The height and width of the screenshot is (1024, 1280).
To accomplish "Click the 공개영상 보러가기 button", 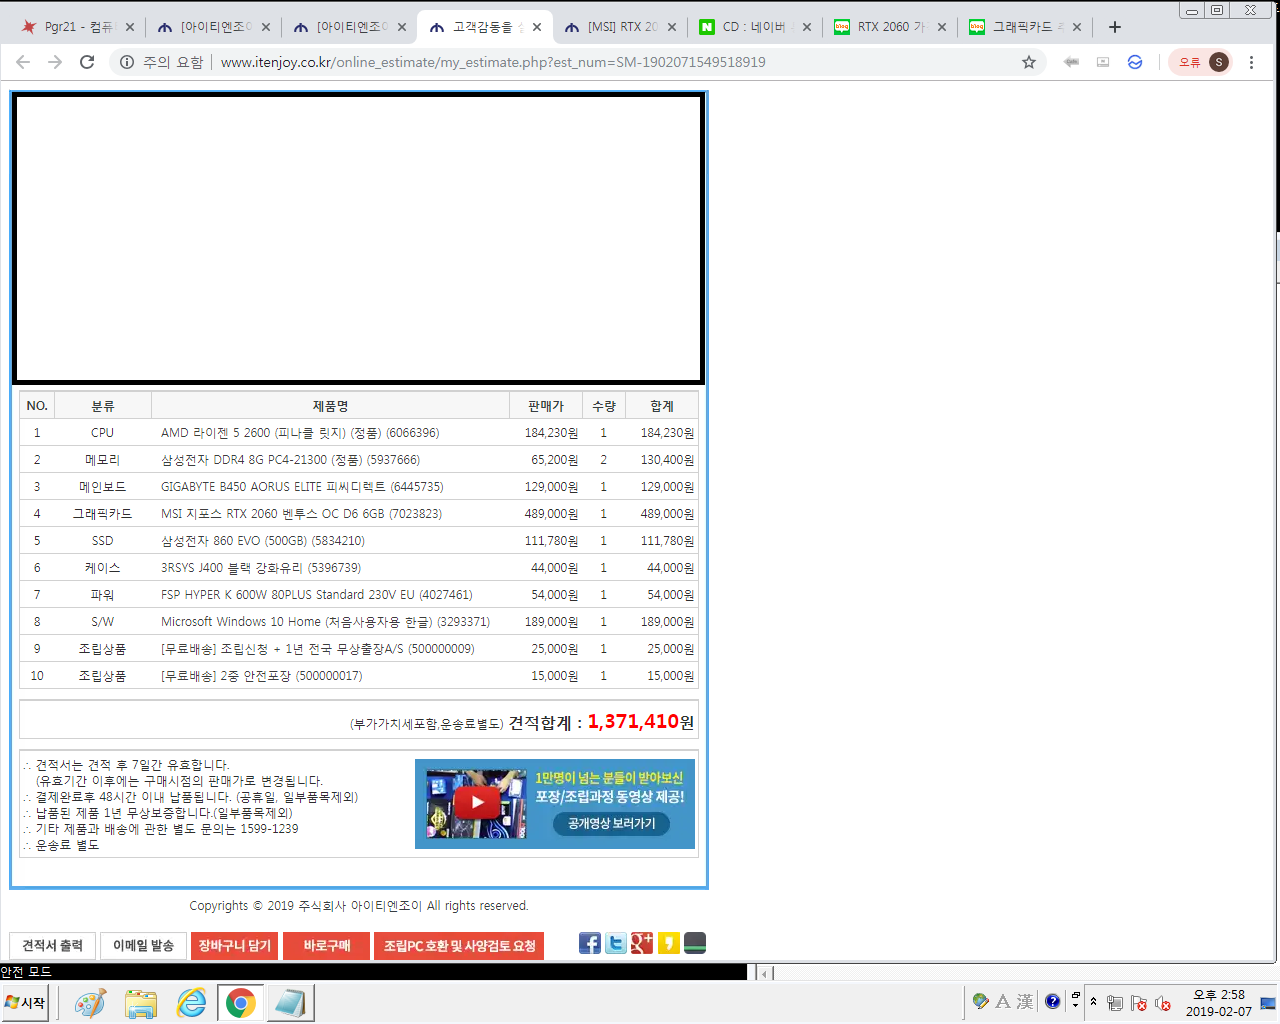I will [612, 823].
